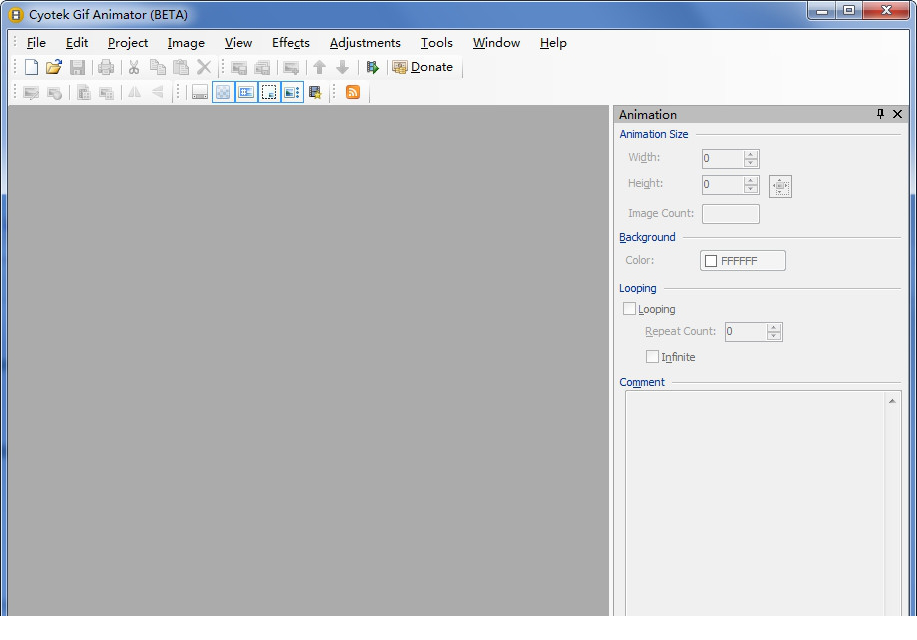This screenshot has height=640, width=917.
Task: Increase Width using stepper up arrow
Action: [x=751, y=154]
